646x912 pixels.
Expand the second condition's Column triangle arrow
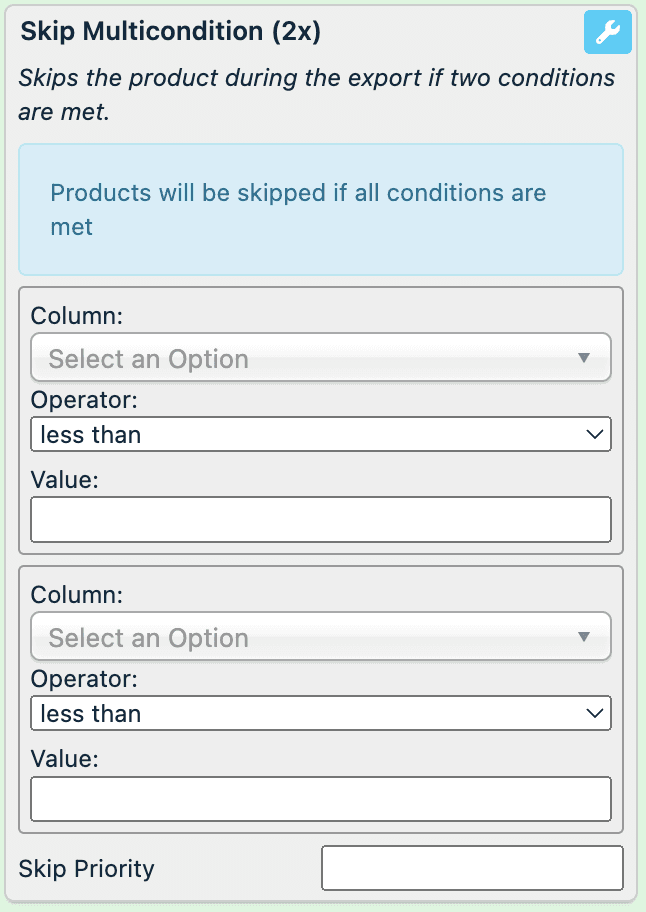coord(584,637)
